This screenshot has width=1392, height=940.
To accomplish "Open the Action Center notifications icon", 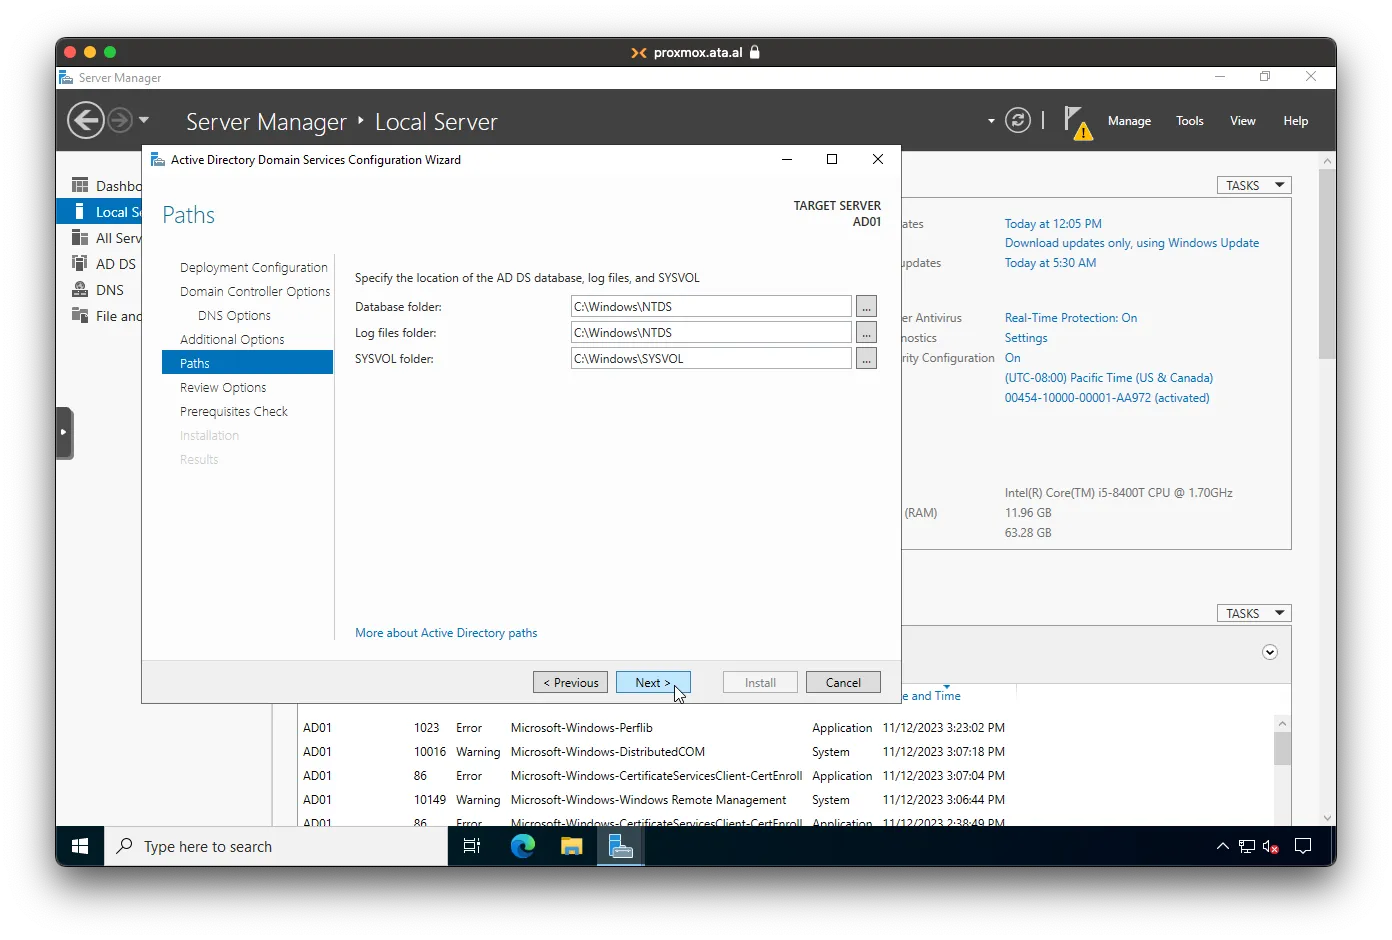I will (x=1303, y=847).
